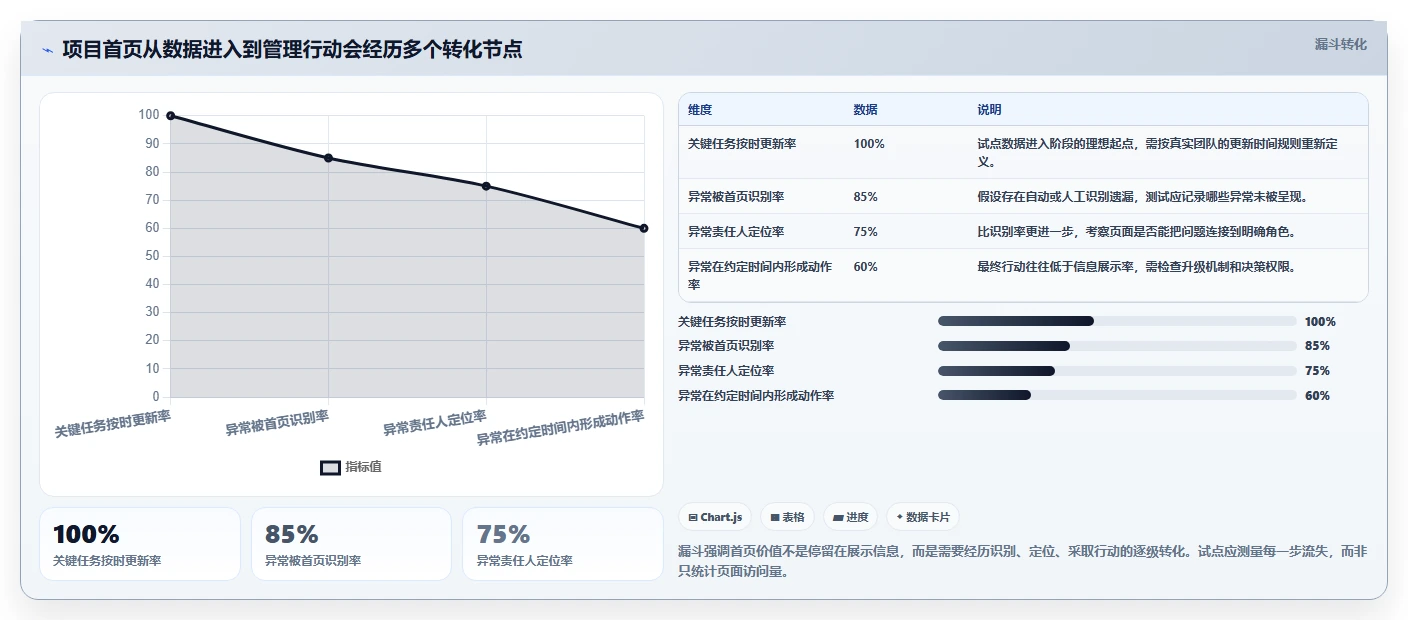Select the 进度 tag chip
This screenshot has height=620, width=1408.
point(850,517)
